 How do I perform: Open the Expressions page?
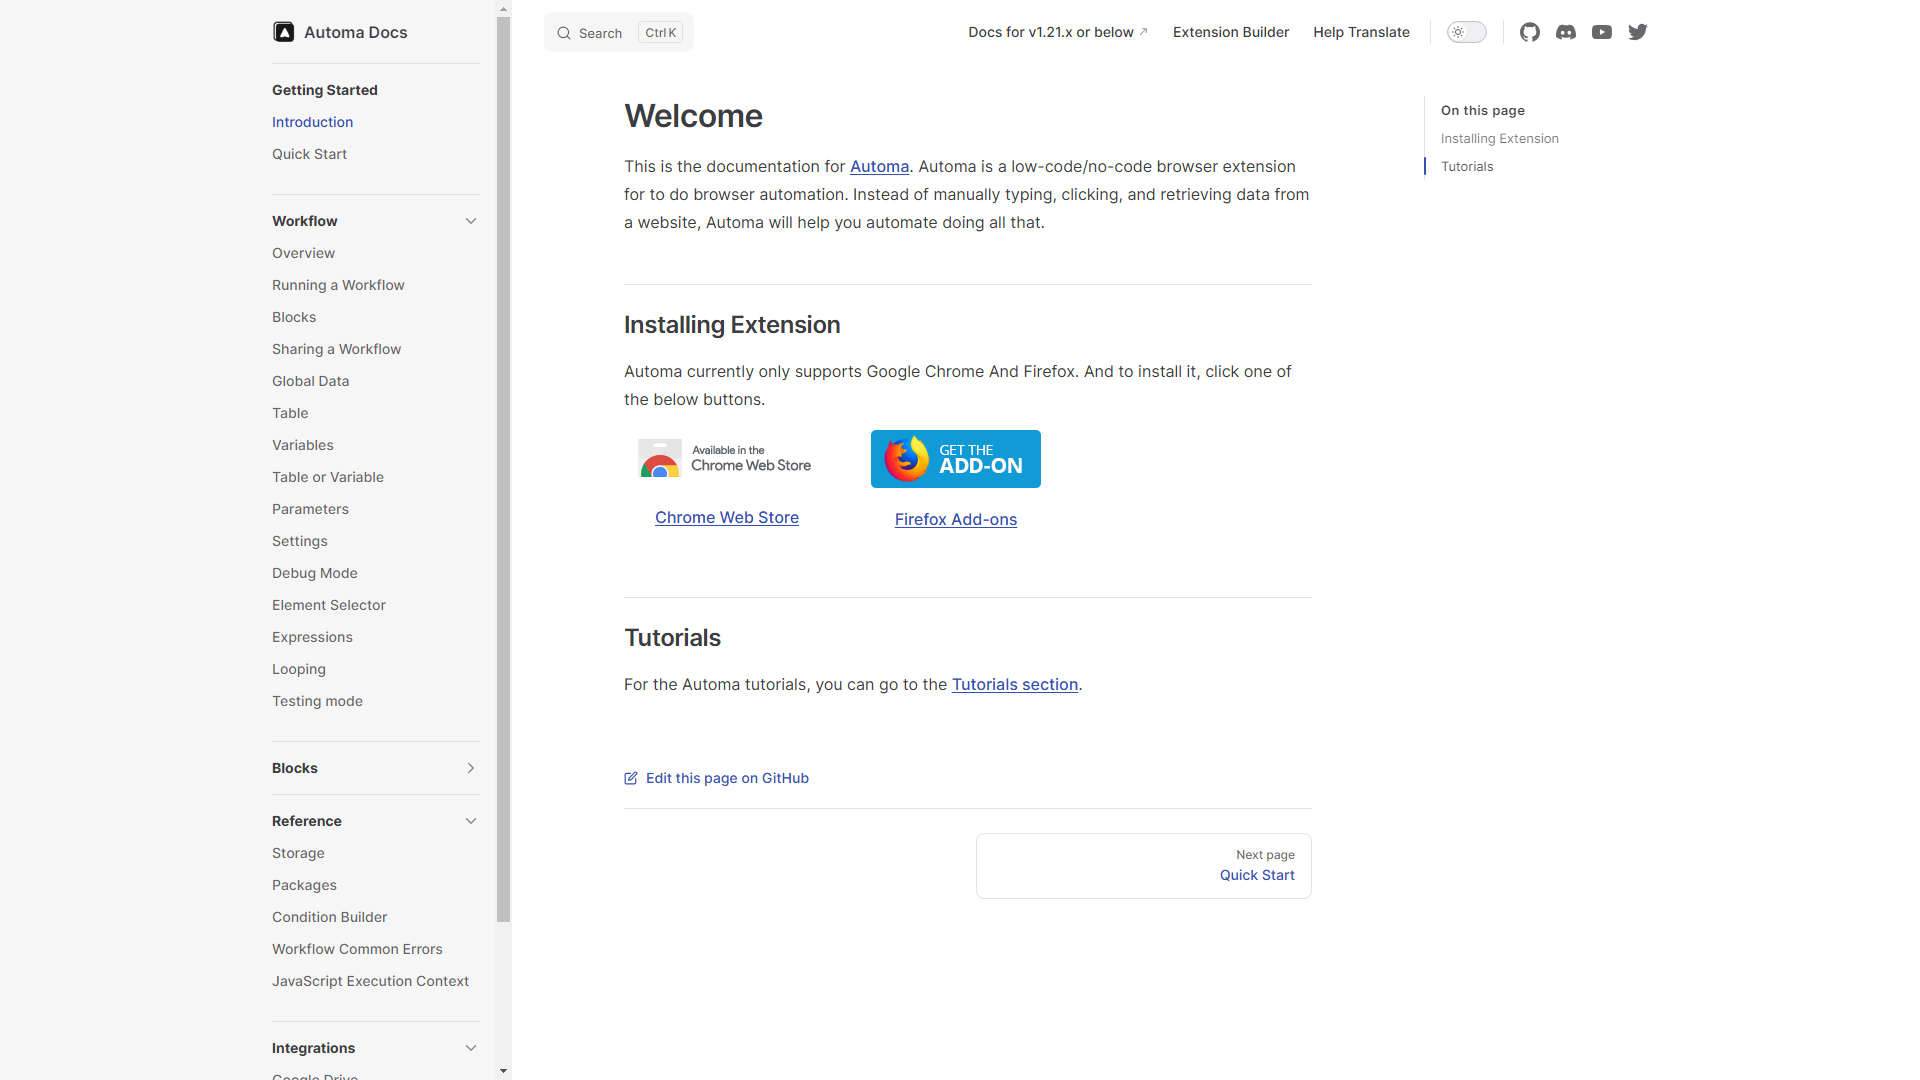coord(312,637)
